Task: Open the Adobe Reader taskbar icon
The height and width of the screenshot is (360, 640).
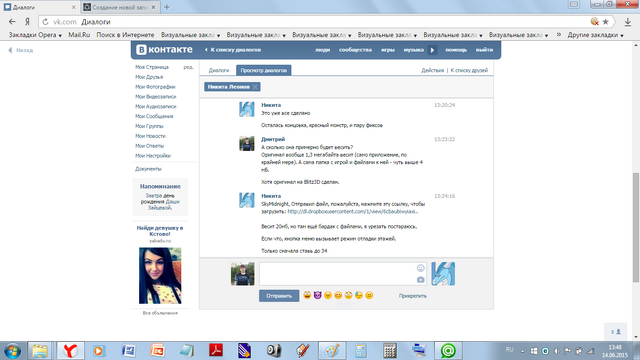Action: 216,351
